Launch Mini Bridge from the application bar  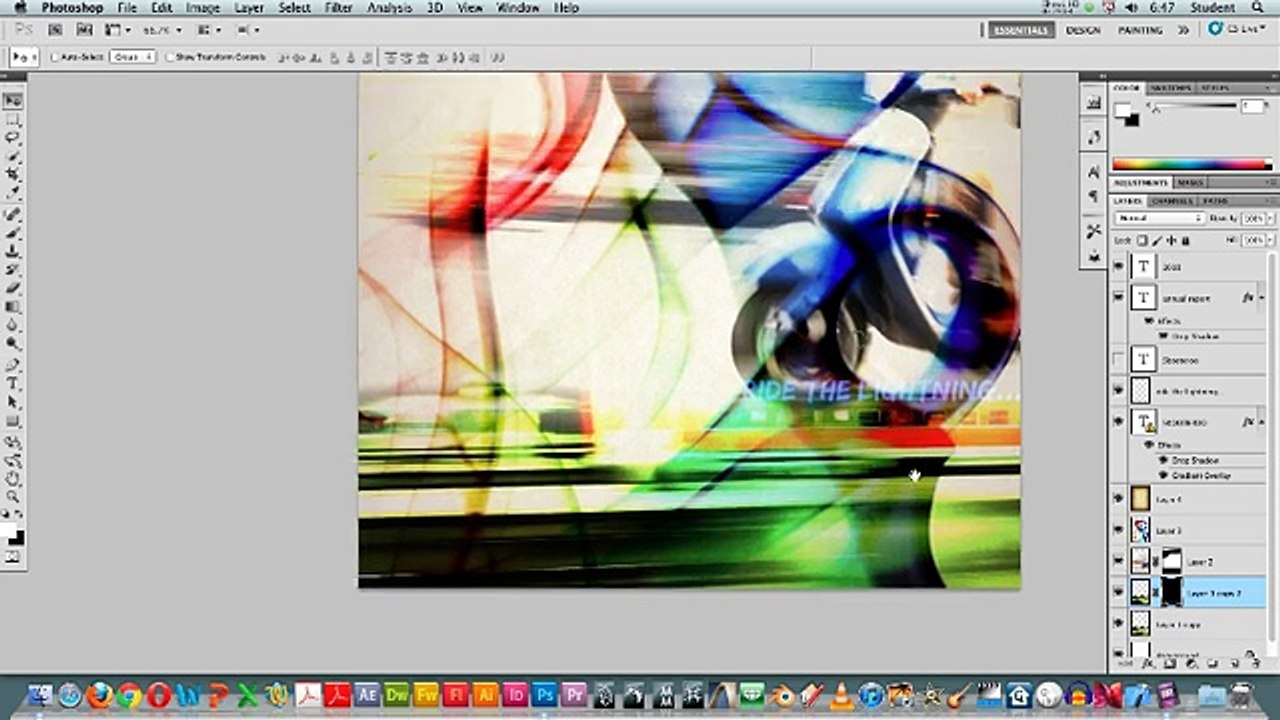pyautogui.click(x=82, y=30)
